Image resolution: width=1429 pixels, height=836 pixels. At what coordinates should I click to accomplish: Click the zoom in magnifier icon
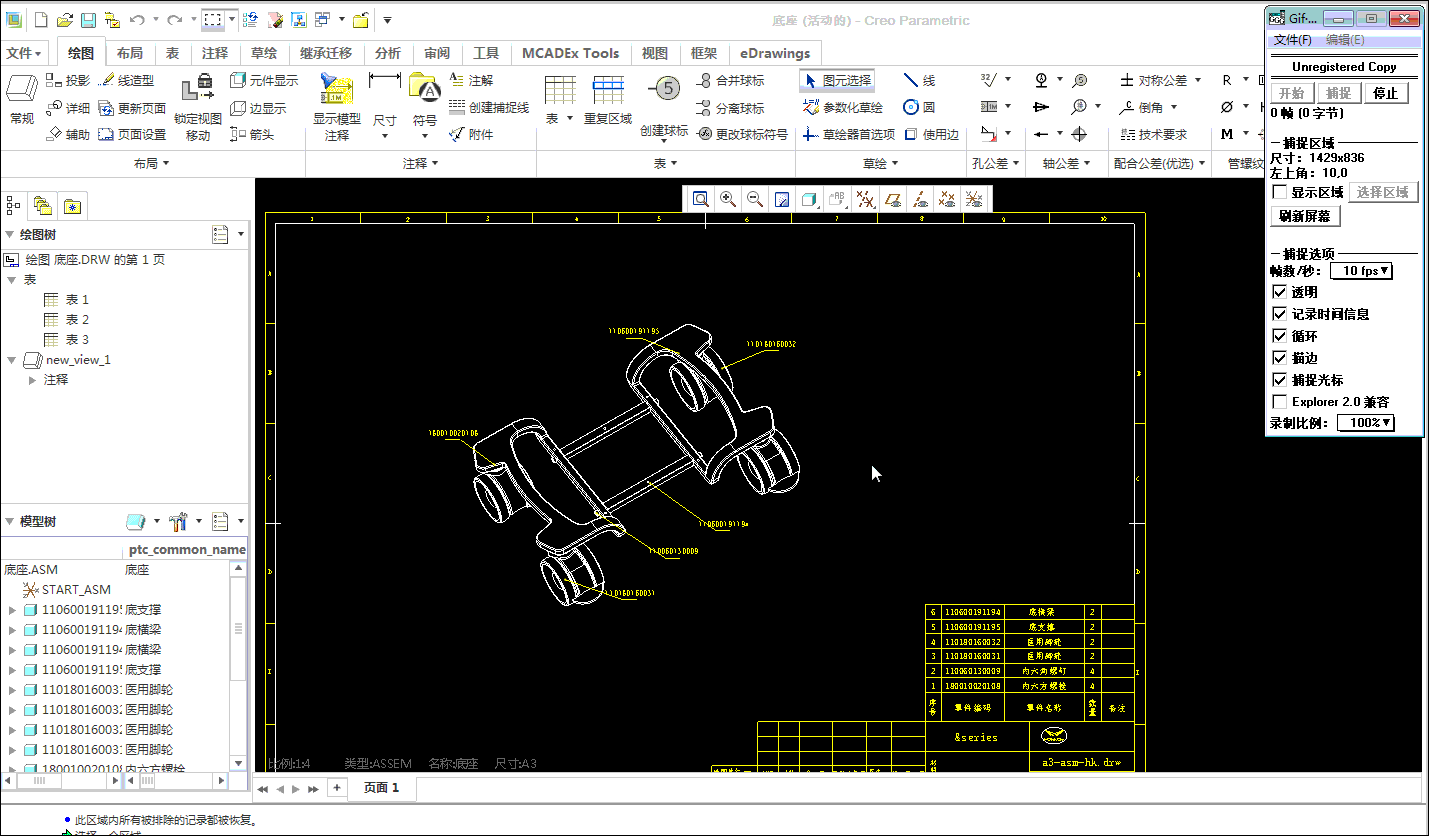point(728,200)
